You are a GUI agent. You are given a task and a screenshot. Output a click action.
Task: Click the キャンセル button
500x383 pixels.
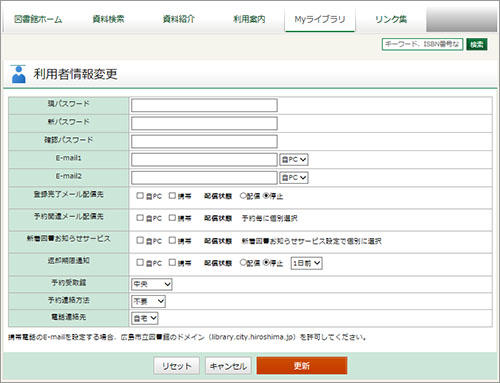[x=228, y=366]
